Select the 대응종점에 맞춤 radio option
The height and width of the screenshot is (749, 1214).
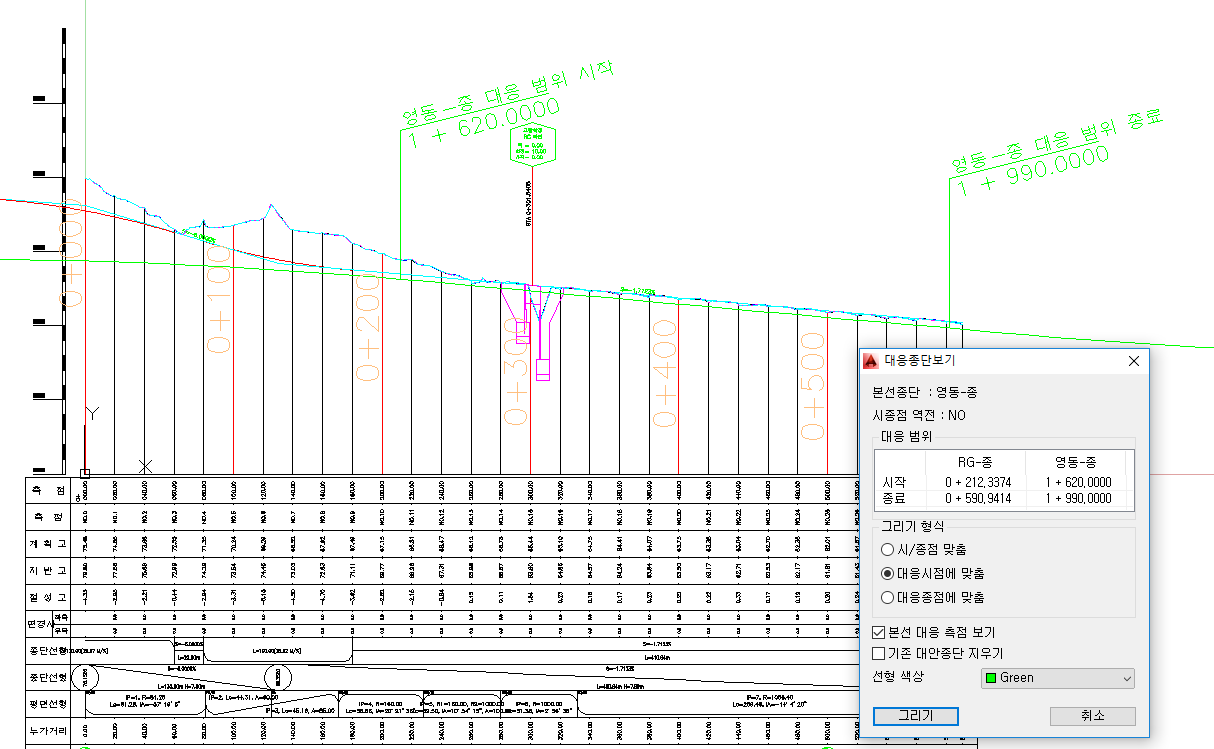click(887, 597)
